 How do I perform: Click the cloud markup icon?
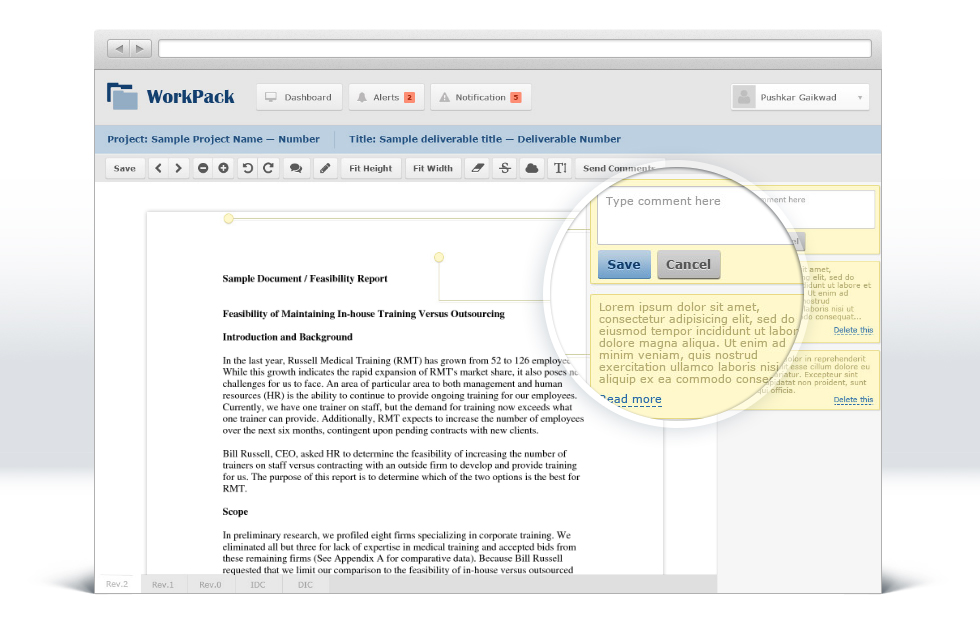coord(531,168)
